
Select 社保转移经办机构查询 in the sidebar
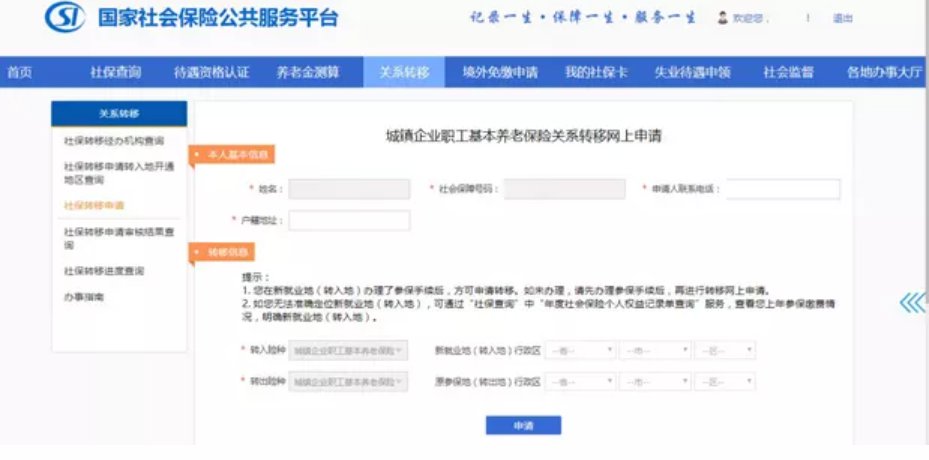pos(114,141)
